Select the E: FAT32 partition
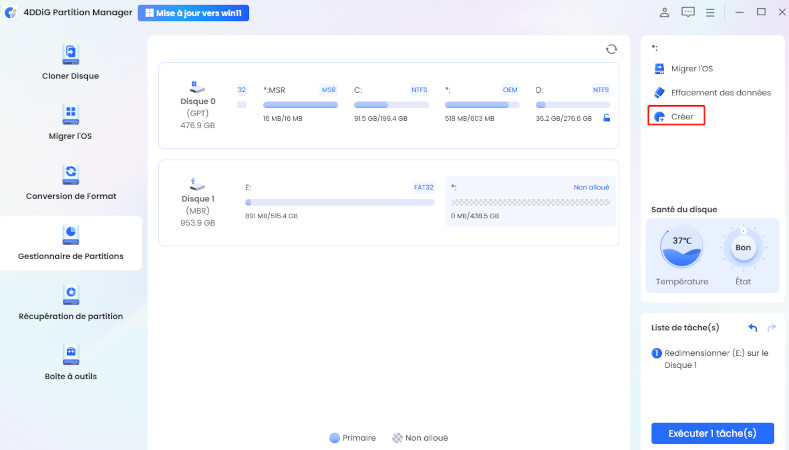The width and height of the screenshot is (789, 450). [x=340, y=201]
